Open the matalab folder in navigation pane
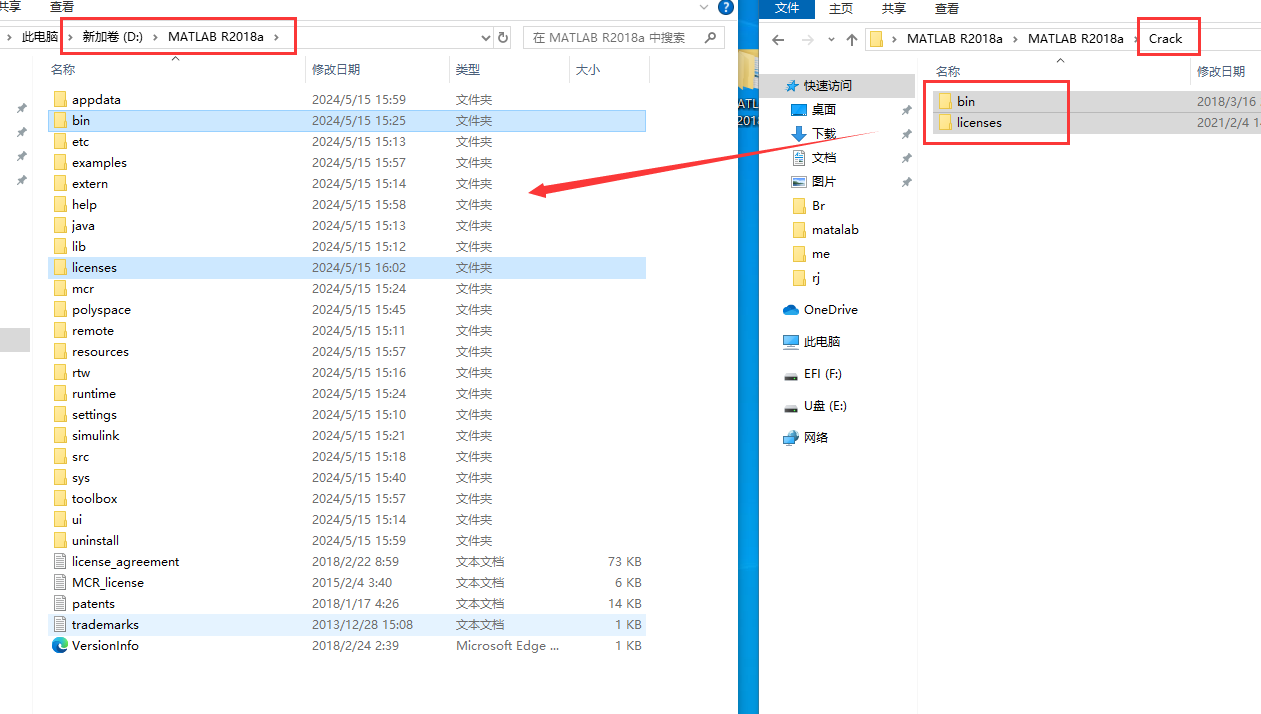This screenshot has width=1261, height=714. (x=834, y=230)
